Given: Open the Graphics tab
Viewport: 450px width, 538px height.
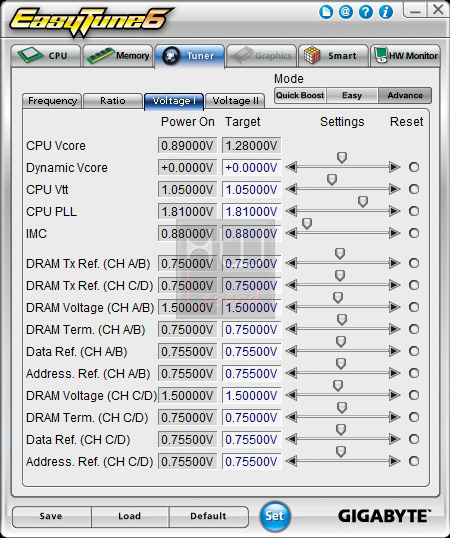Looking at the screenshot, I should 261,56.
